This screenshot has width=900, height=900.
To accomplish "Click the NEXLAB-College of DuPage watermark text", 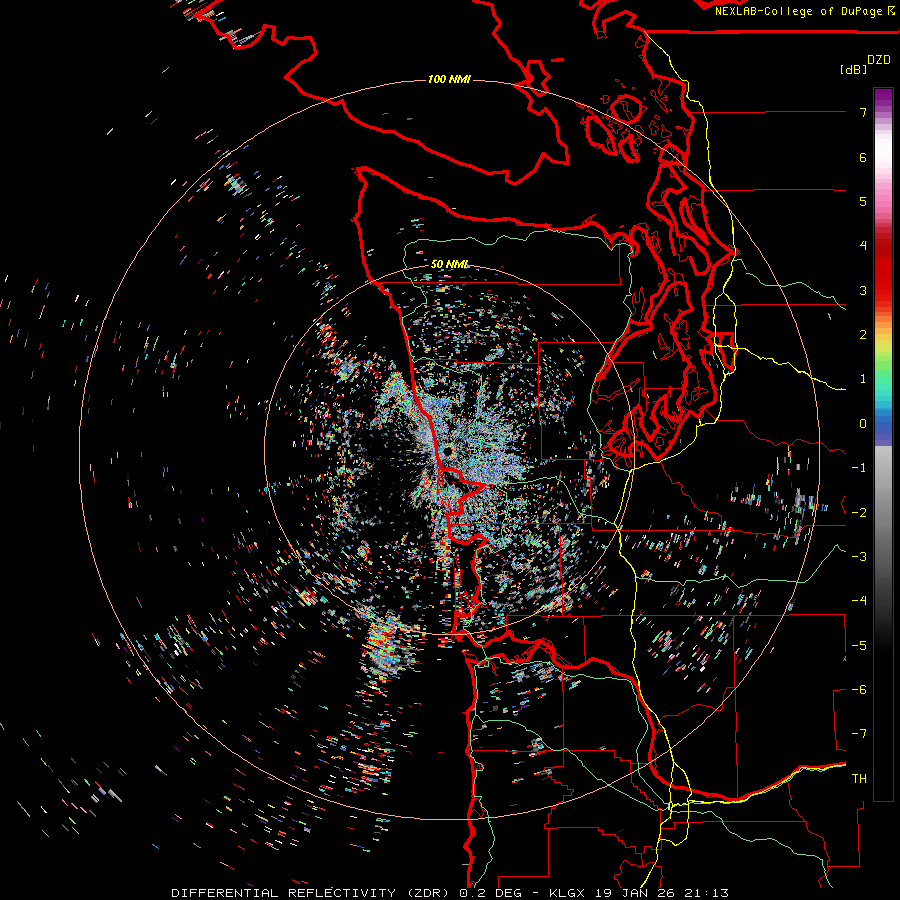I will click(800, 11).
